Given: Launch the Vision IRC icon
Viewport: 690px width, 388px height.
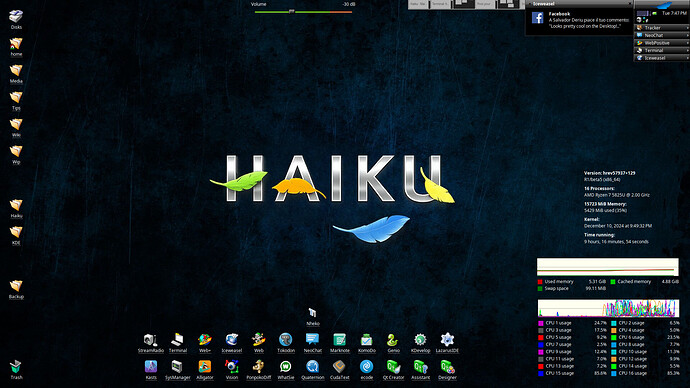Looking at the screenshot, I should [231, 366].
